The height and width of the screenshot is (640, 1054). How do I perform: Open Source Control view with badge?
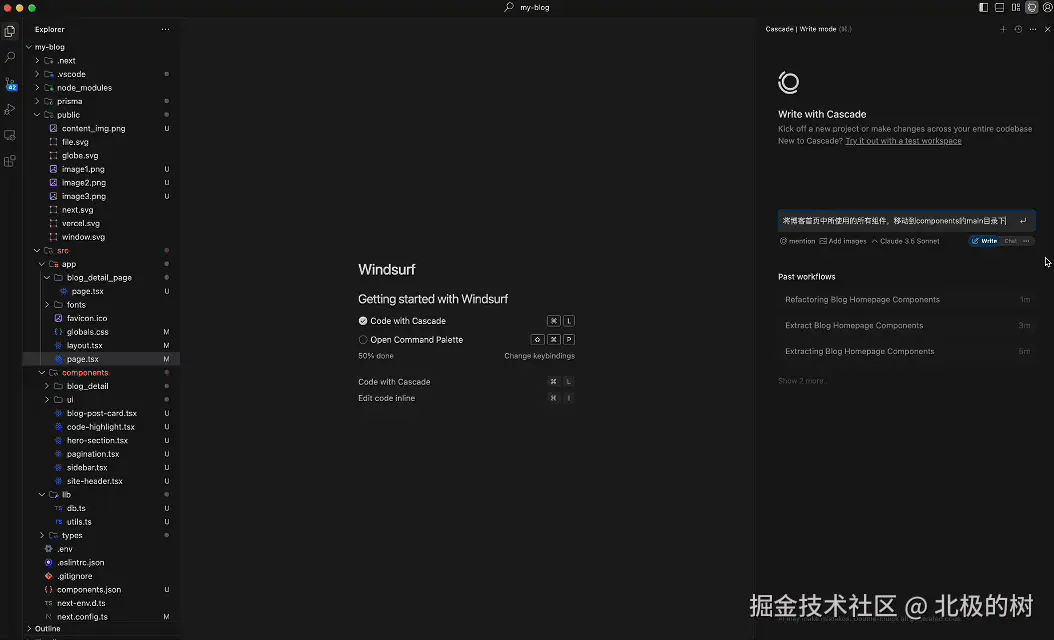click(x=10, y=84)
